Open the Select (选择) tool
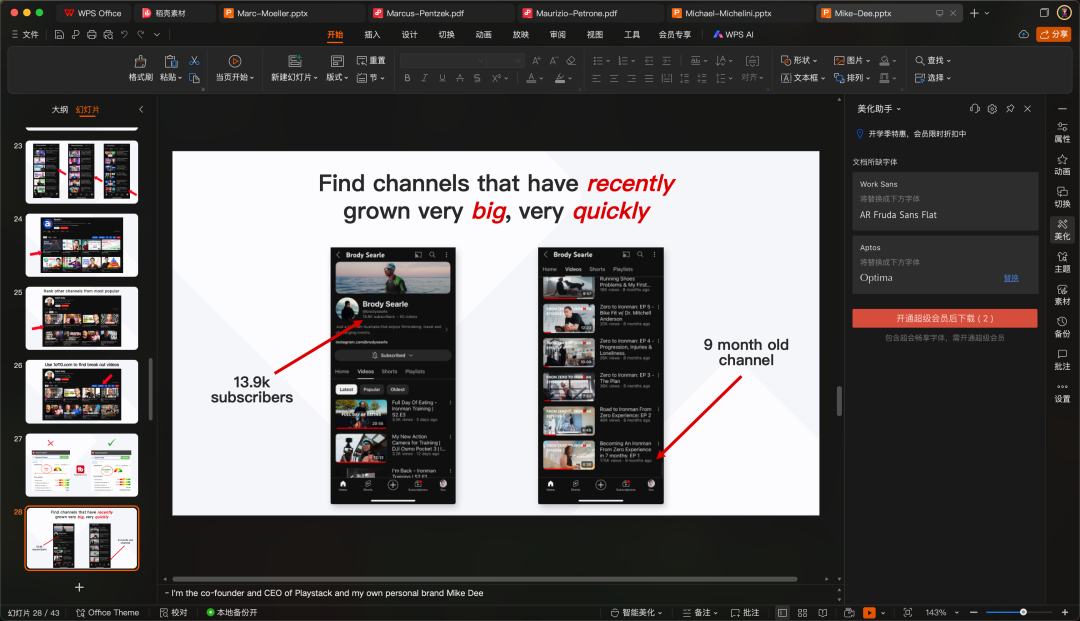Viewport: 1080px width, 621px height. 933,78
